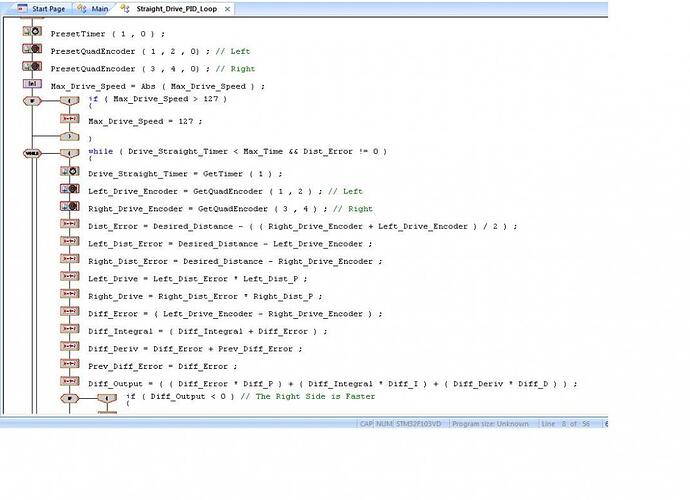Select the Prev_Diff_Error assignment block icon

[x=70, y=364]
